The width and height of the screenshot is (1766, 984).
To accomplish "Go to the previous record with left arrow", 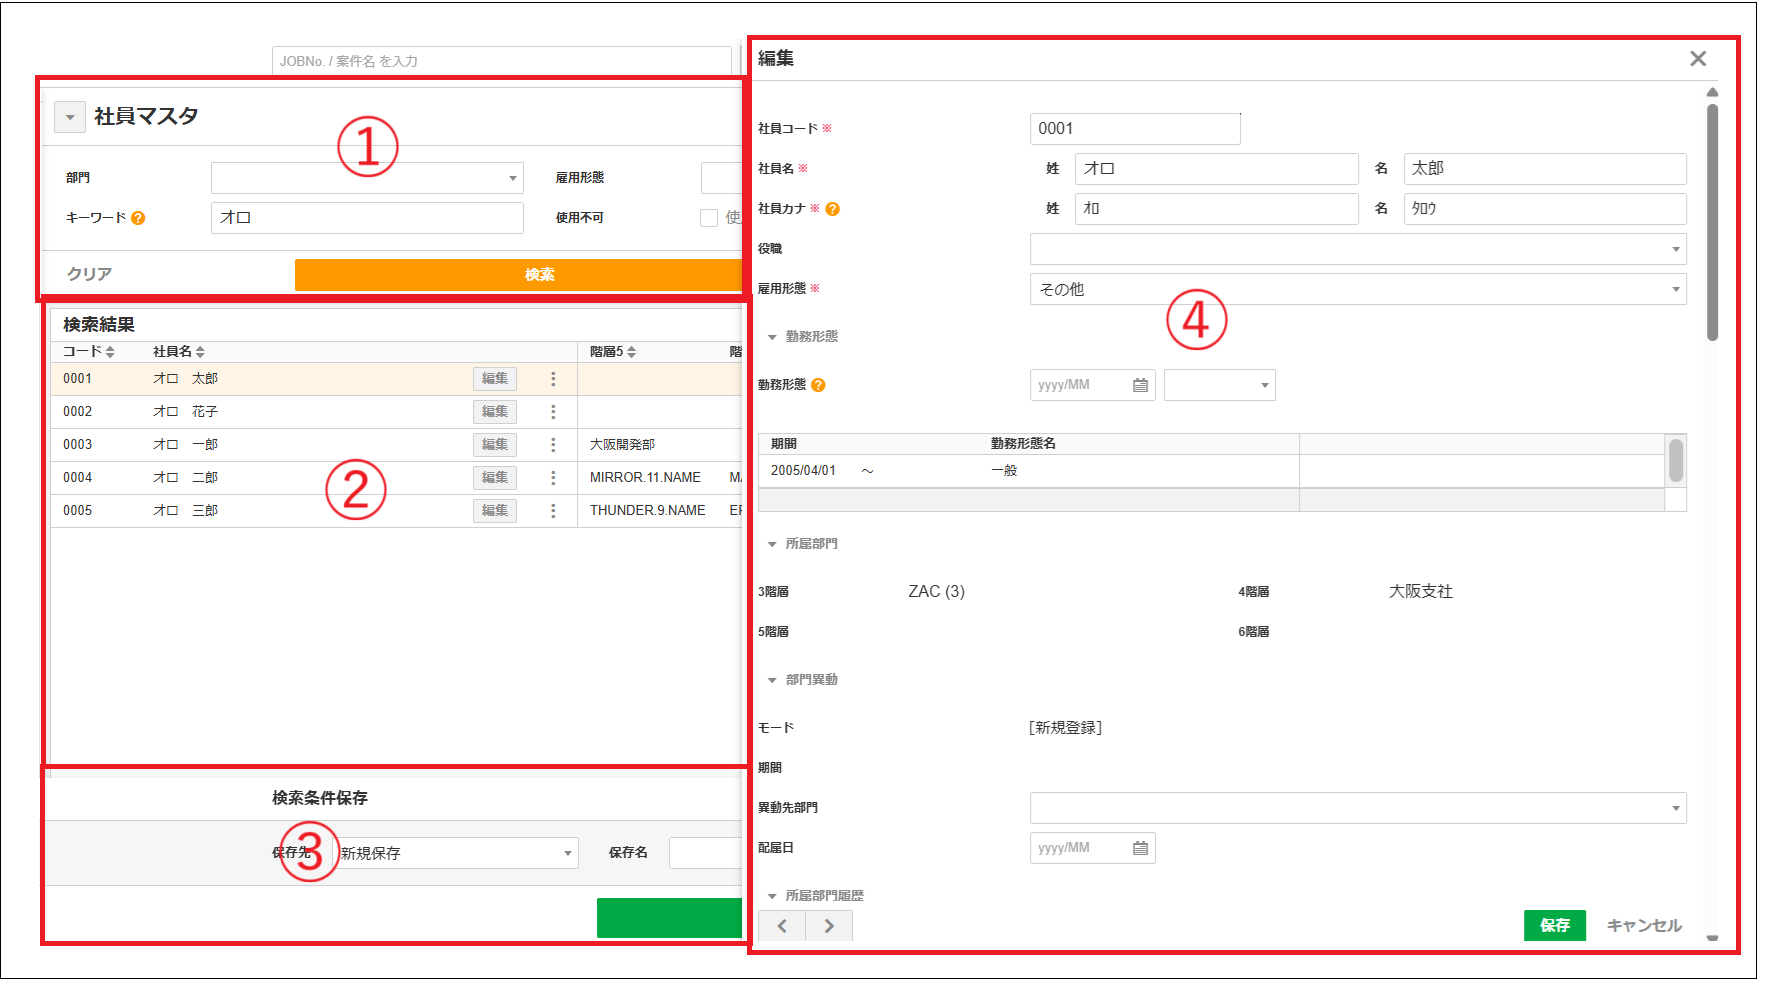I will coord(782,926).
